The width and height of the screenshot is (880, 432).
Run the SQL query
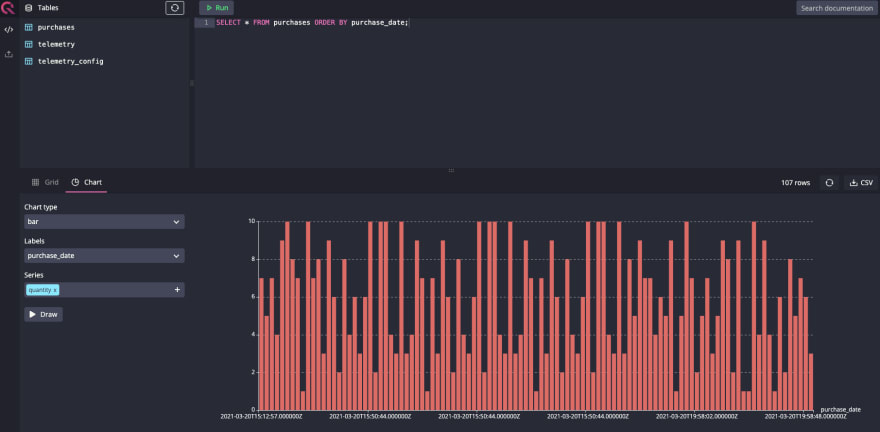(217, 8)
